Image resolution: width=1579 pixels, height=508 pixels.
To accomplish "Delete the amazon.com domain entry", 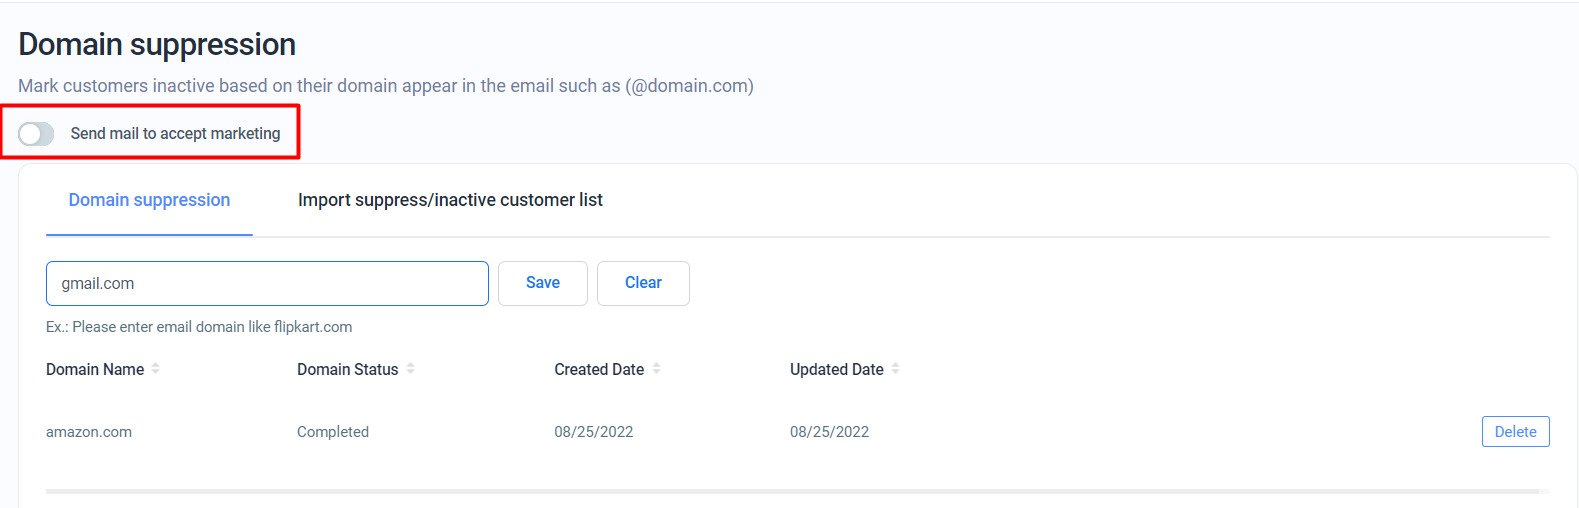I will [x=1515, y=432].
